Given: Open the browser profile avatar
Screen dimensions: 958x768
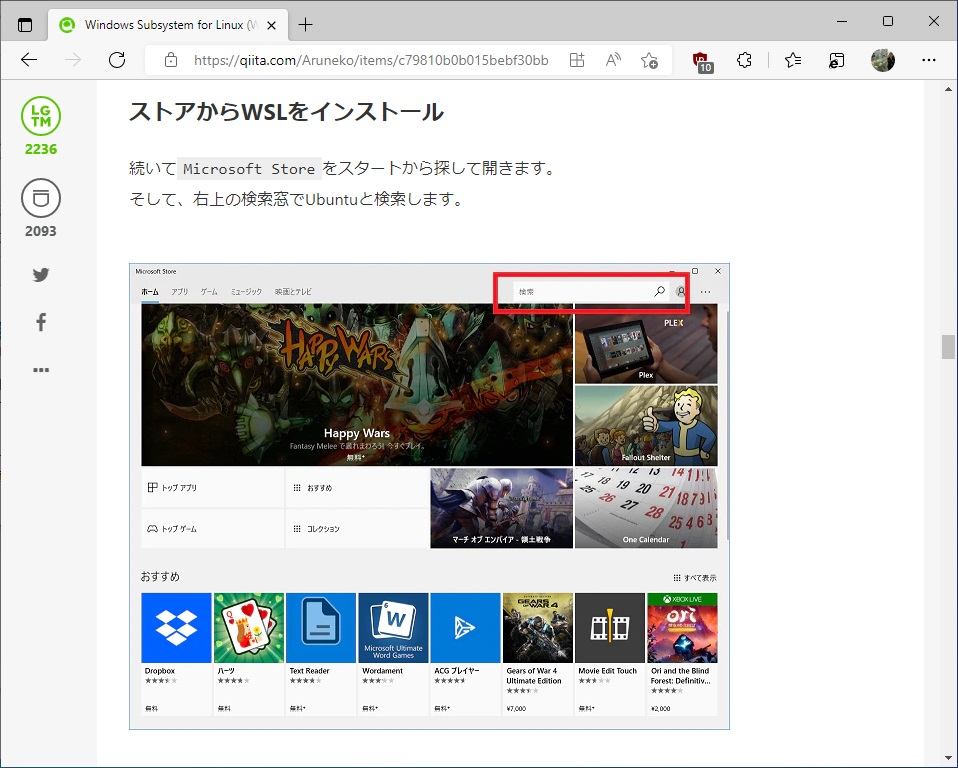Looking at the screenshot, I should pyautogui.click(x=883, y=60).
